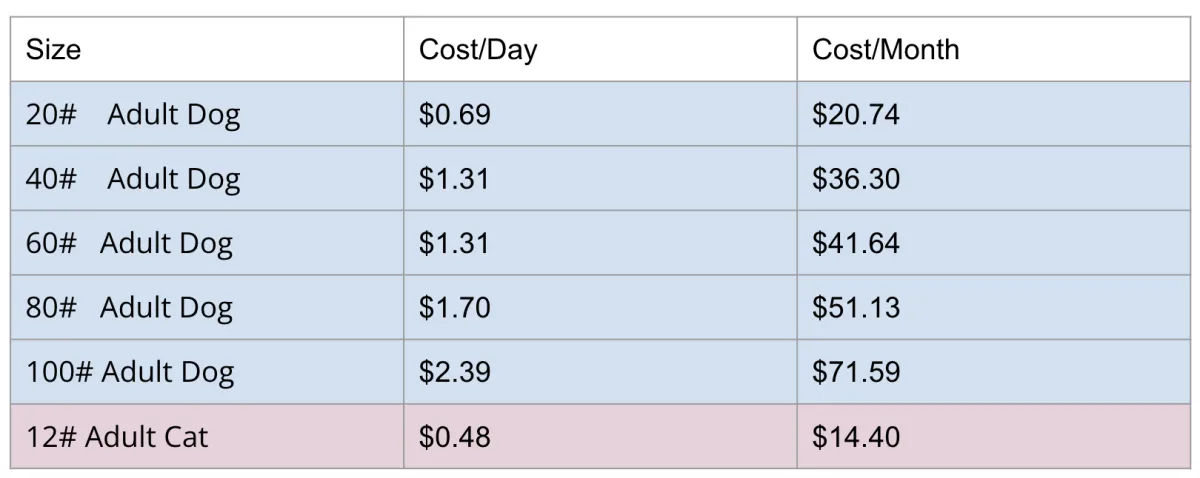
Task: Click the 40# Adult Dog cell
Action: click(207, 178)
